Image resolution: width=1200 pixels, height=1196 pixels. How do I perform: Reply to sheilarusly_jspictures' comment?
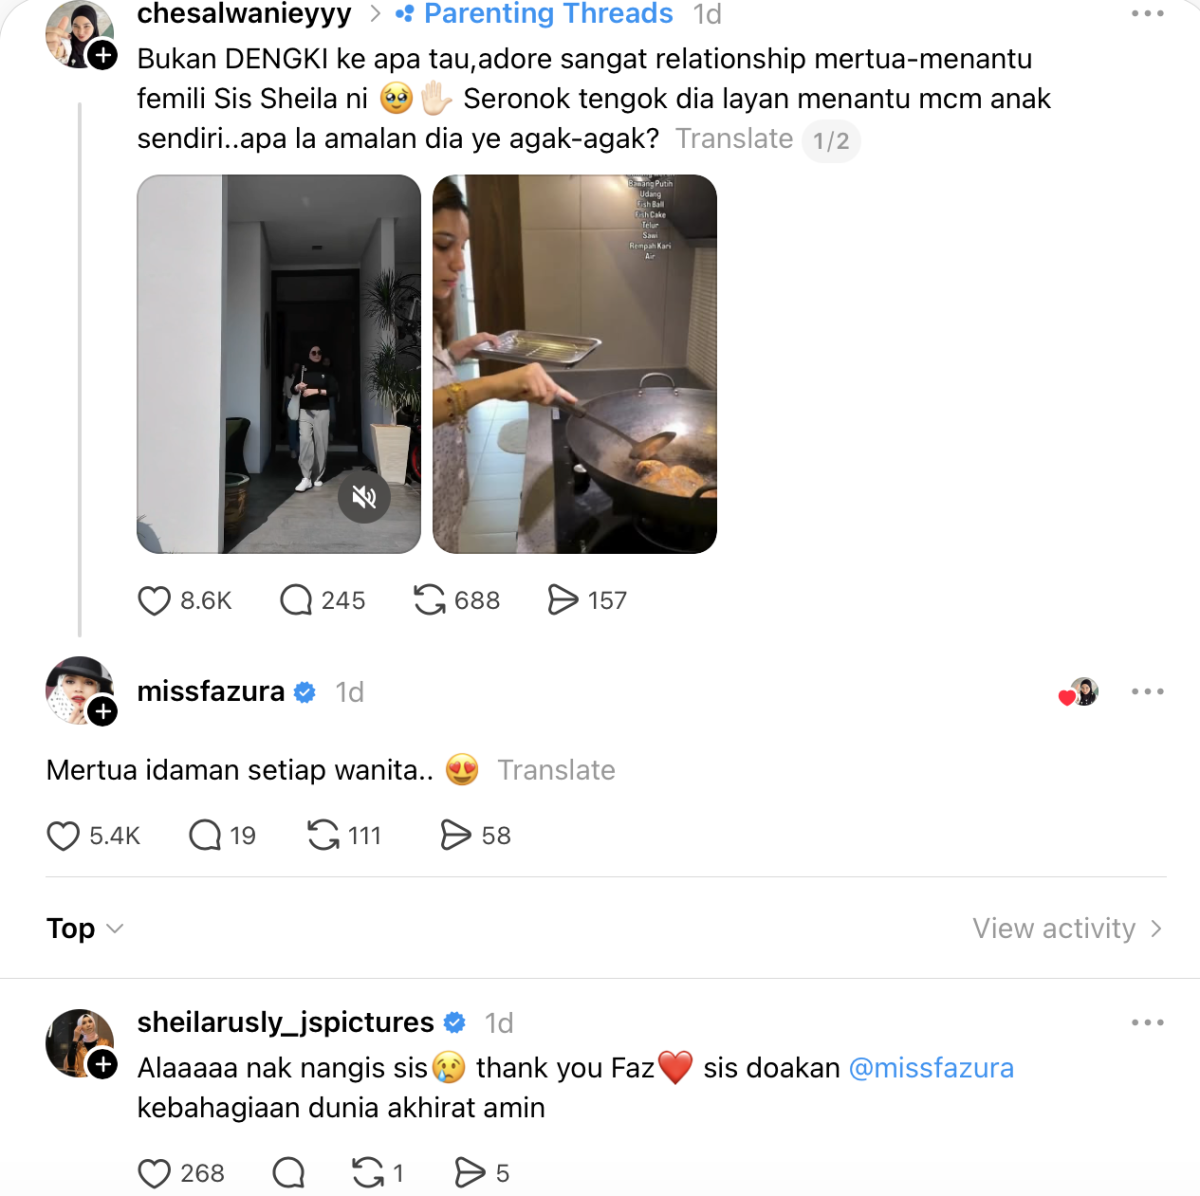click(289, 1173)
